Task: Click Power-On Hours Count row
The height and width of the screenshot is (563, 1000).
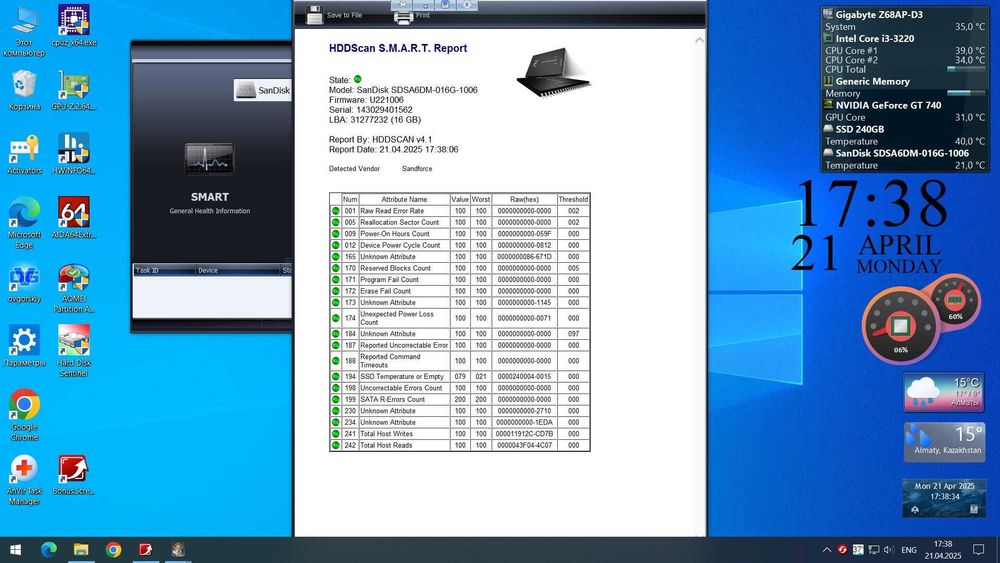Action: point(460,234)
